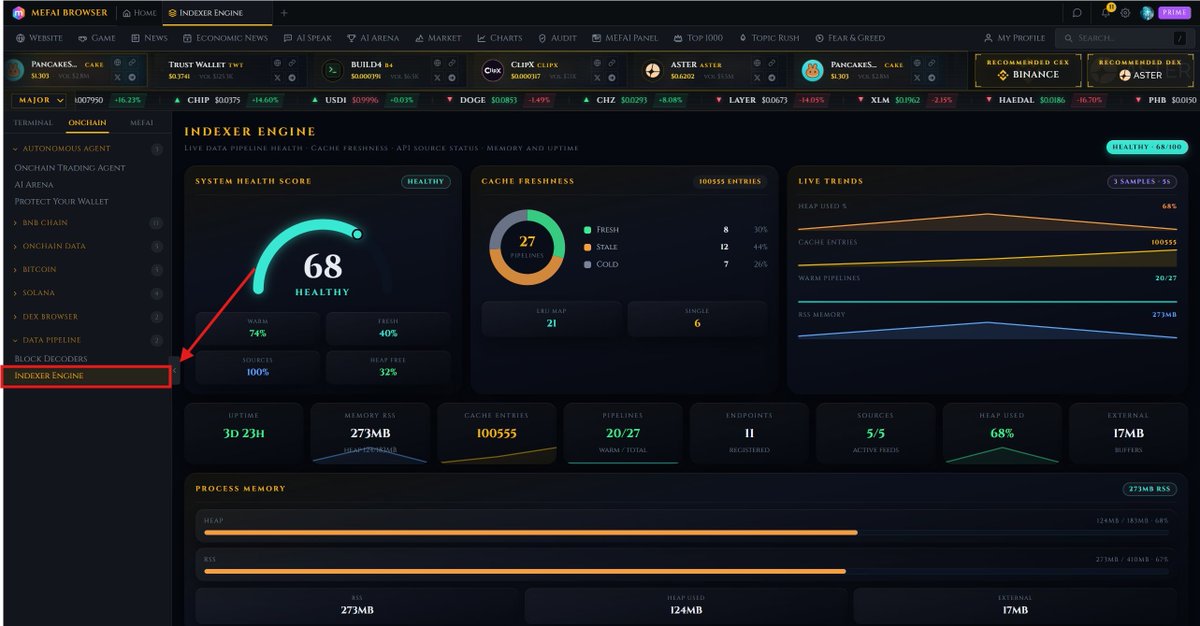Image resolution: width=1200 pixels, height=626 pixels.
Task: Open Fear & Greed in the toolbar
Action: 850,38
